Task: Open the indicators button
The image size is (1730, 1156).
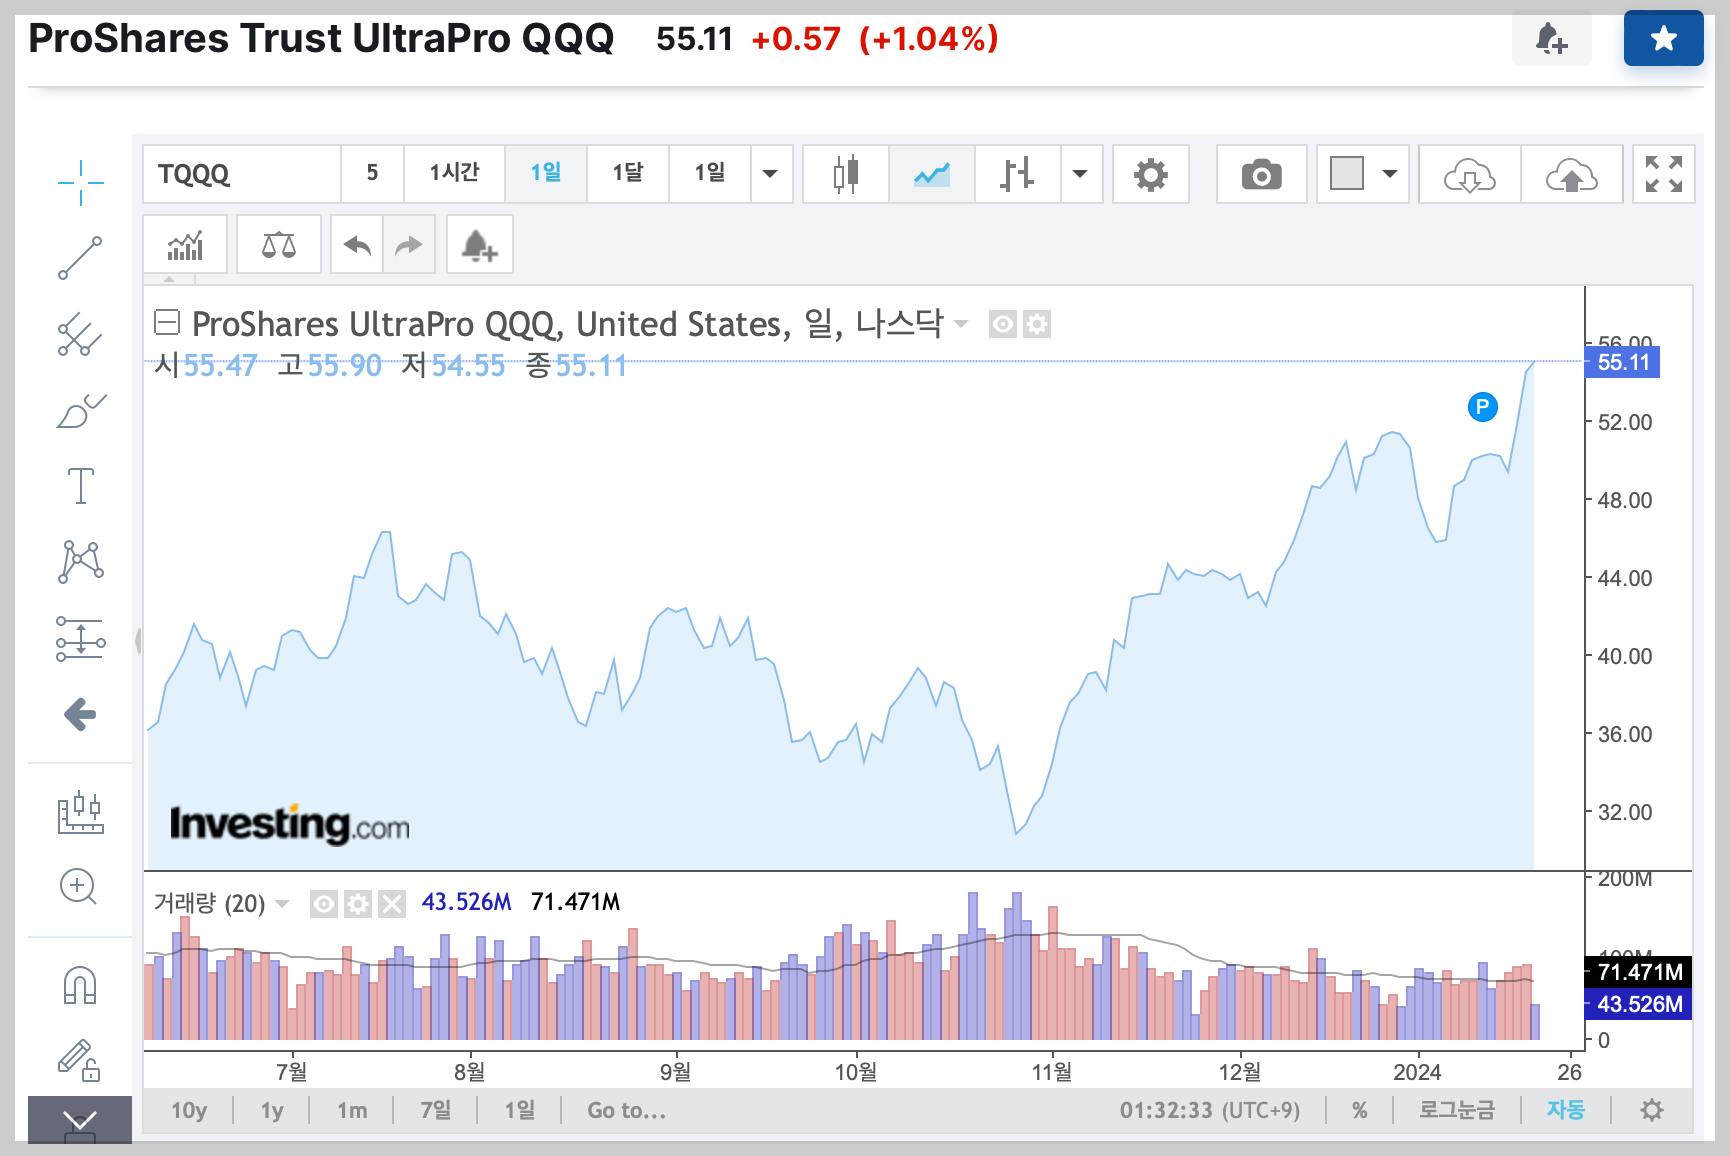Action: (x=185, y=244)
